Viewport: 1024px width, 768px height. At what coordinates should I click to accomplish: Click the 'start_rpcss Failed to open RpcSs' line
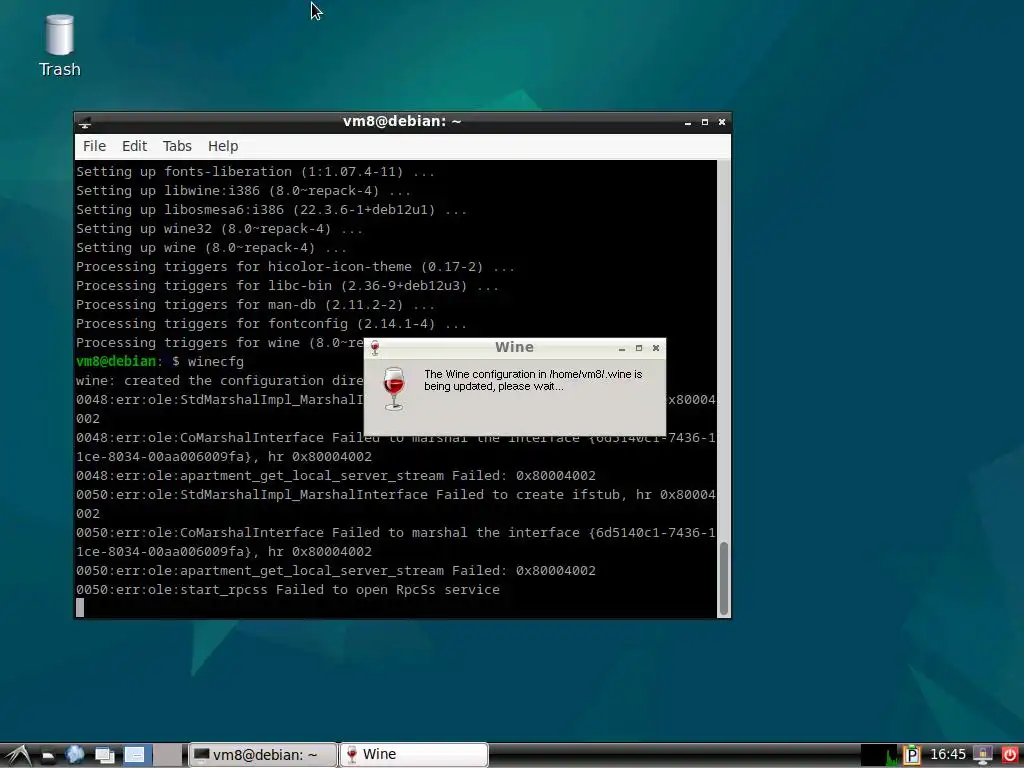pyautogui.click(x=288, y=590)
